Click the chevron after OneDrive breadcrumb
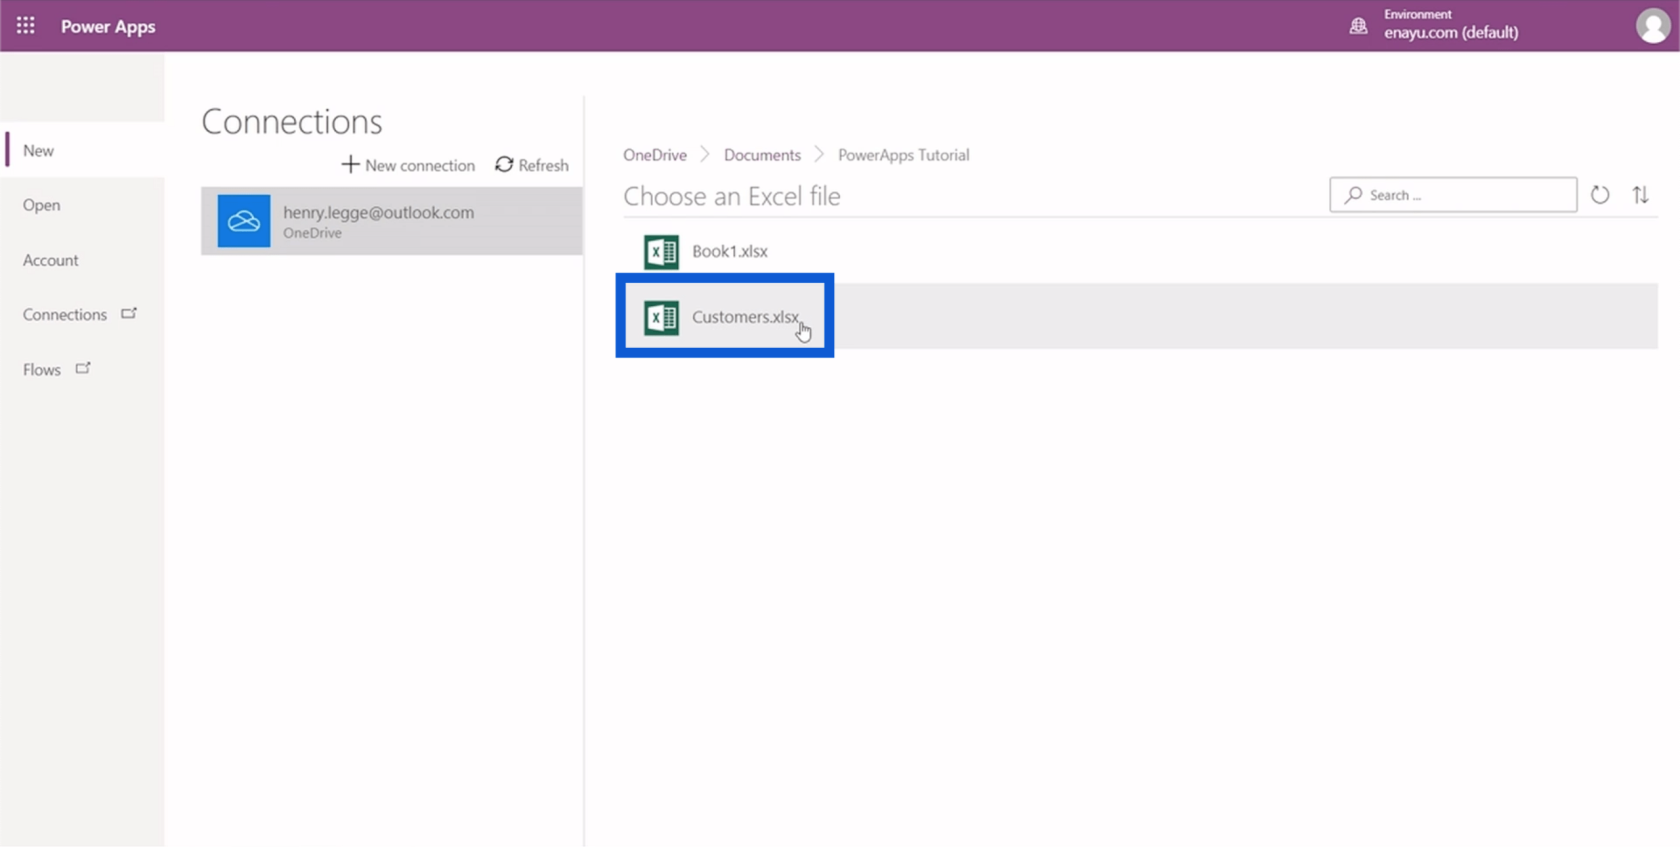 tap(705, 155)
